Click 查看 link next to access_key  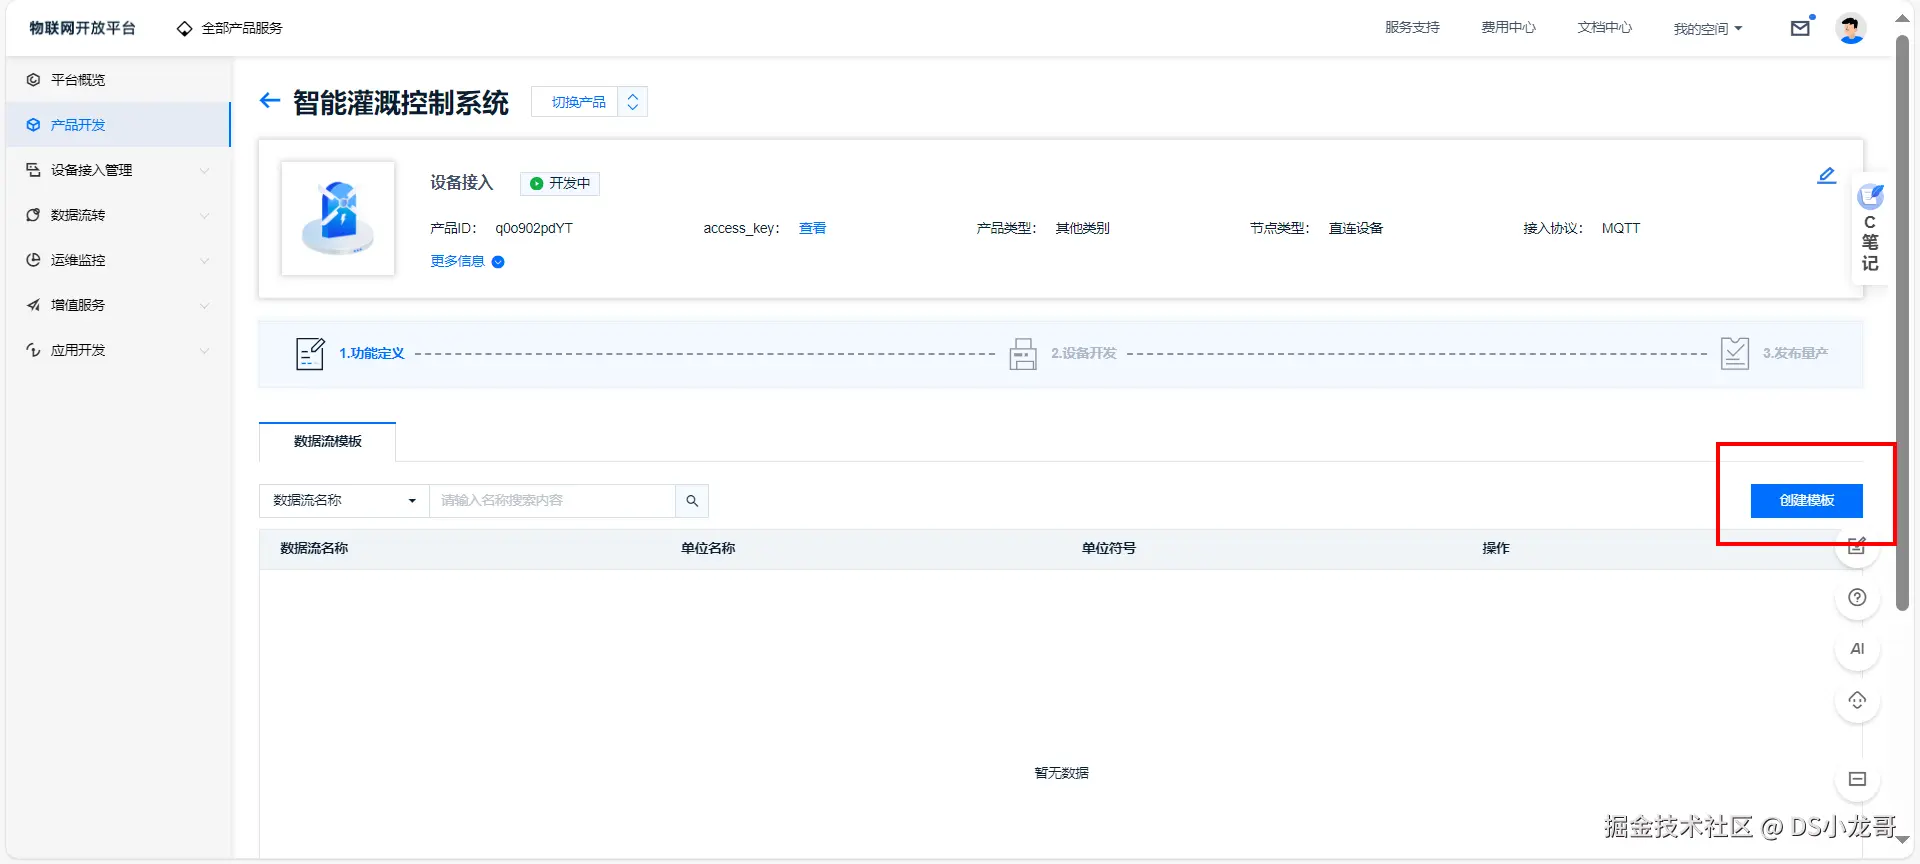pyautogui.click(x=812, y=229)
